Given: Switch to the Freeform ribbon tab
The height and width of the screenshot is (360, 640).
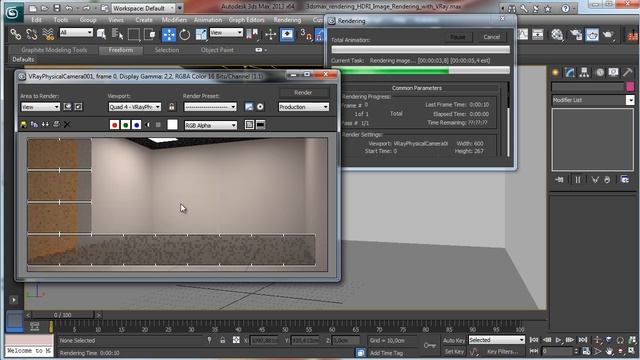Looking at the screenshot, I should click(x=121, y=50).
